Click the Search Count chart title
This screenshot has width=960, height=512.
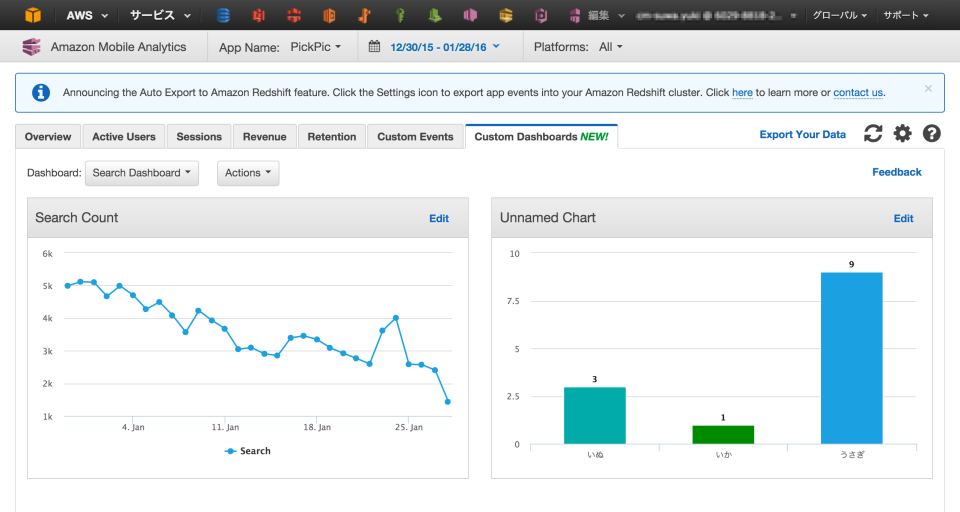pyautogui.click(x=77, y=217)
